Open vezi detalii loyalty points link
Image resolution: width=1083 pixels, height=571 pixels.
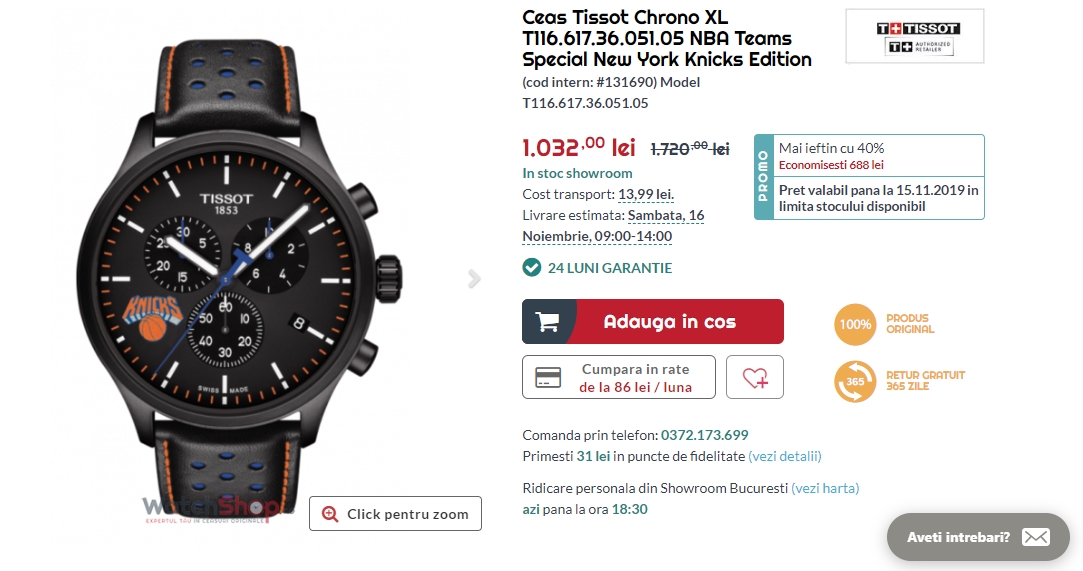coord(785,456)
